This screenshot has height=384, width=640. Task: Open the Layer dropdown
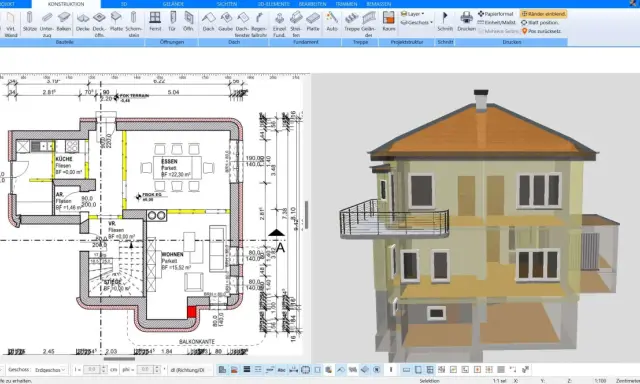[x=413, y=14]
